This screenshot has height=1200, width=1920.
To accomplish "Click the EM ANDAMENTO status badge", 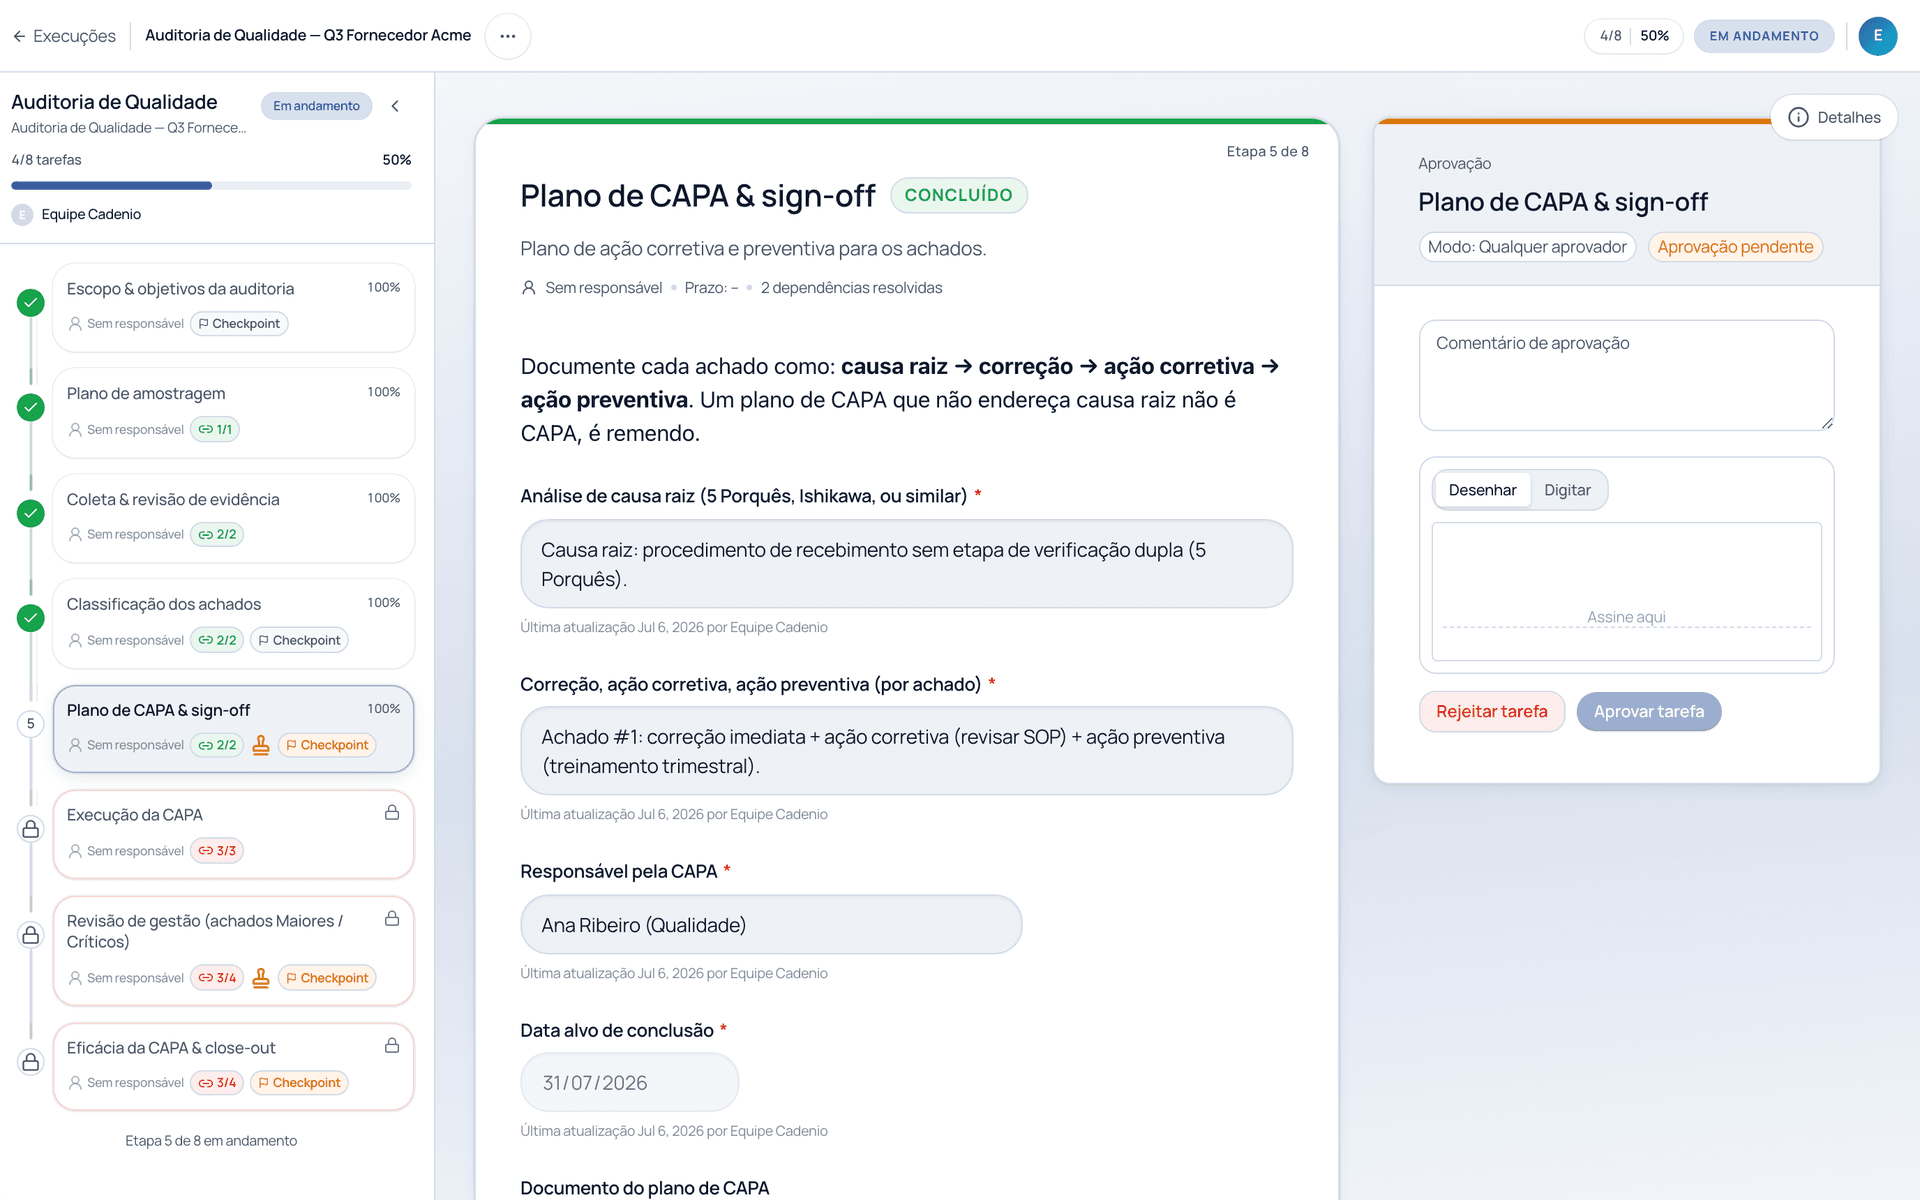I will tap(1763, 36).
